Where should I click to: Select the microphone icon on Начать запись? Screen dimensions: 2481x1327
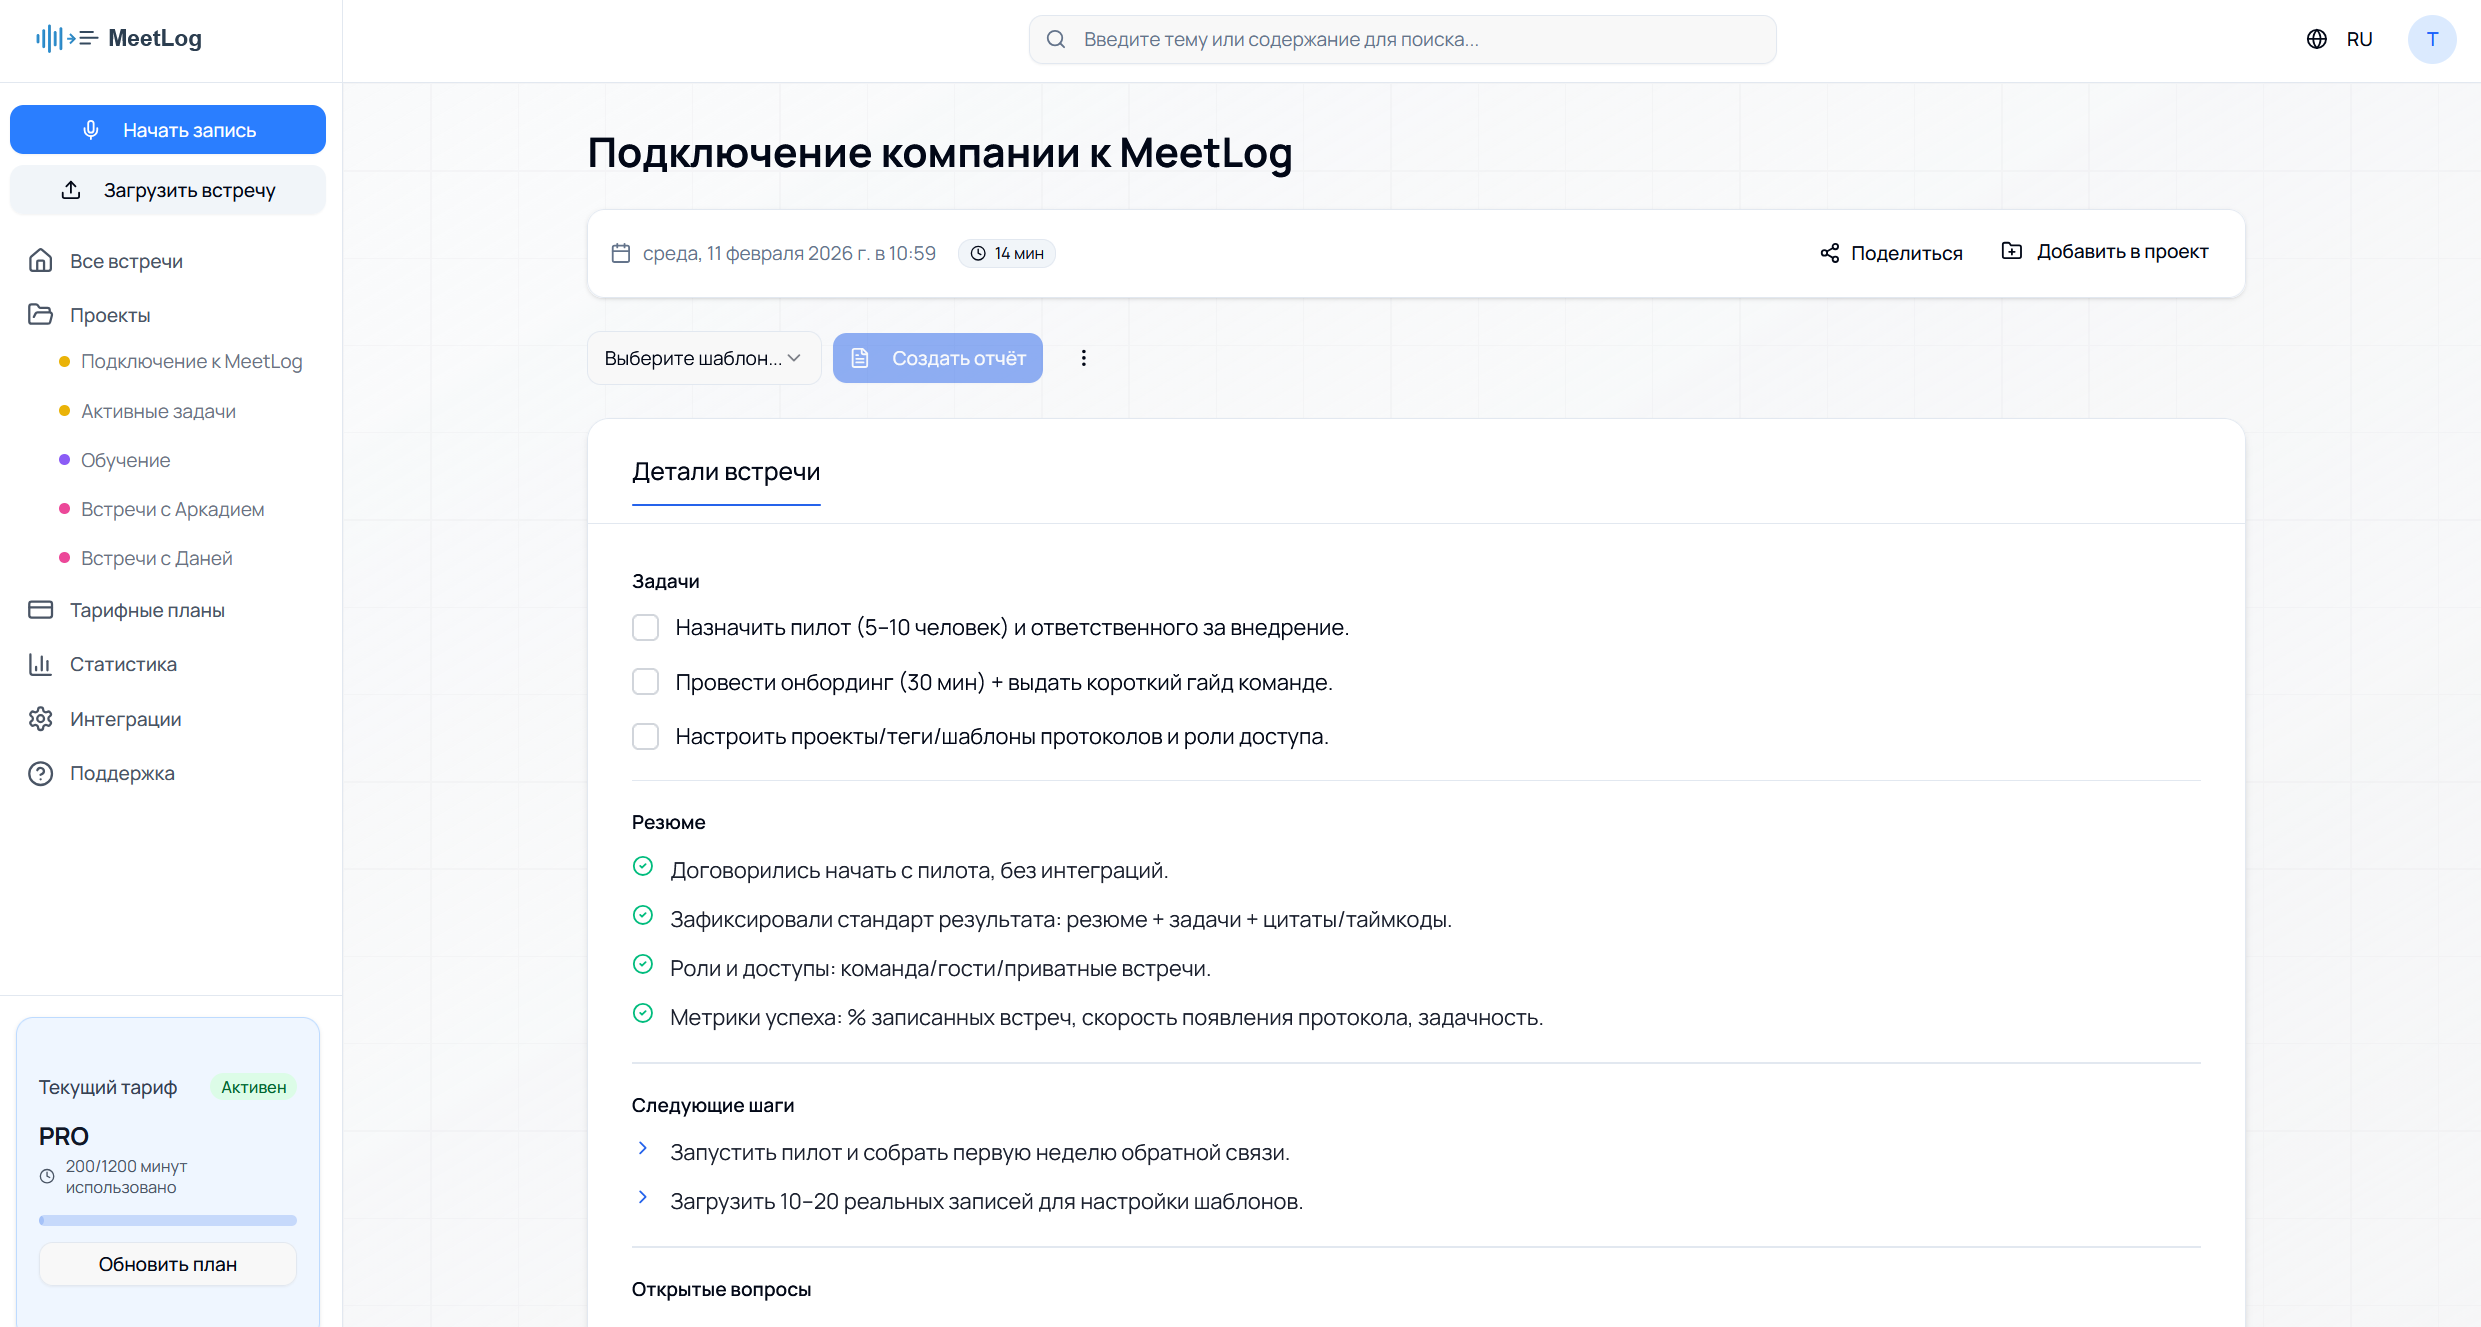pyautogui.click(x=89, y=129)
